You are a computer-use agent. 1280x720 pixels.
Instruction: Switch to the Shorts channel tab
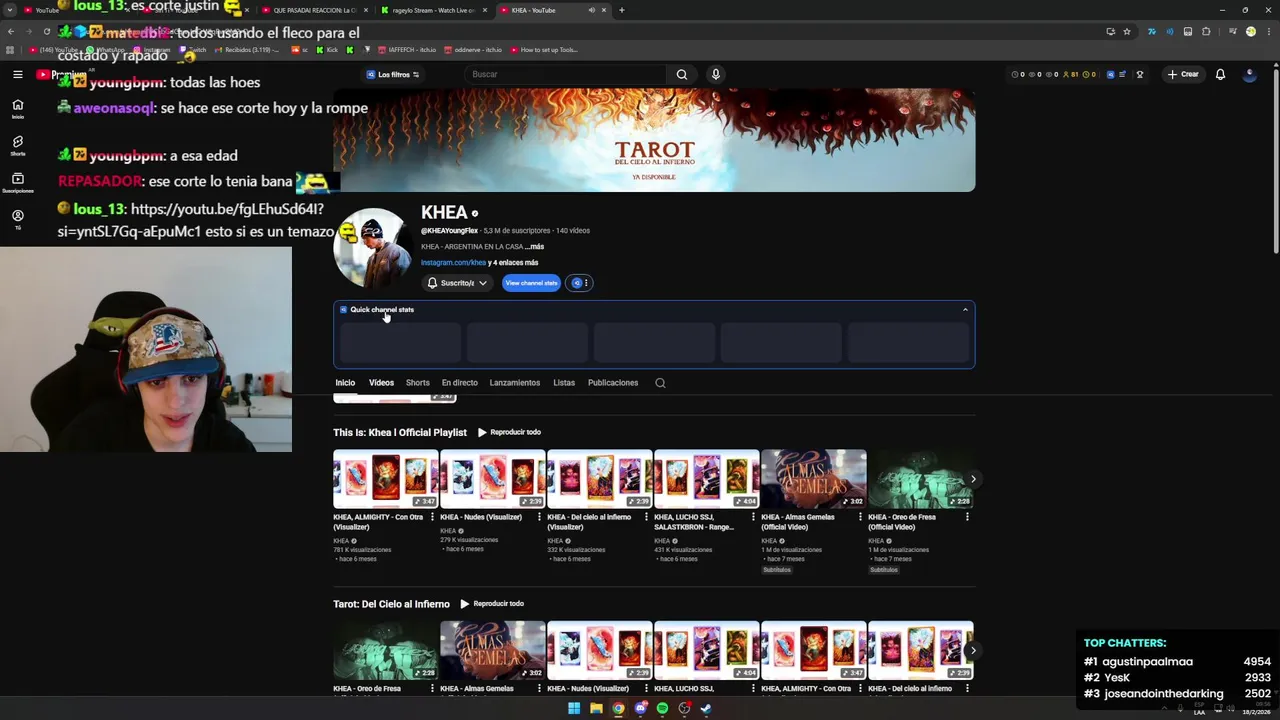point(418,383)
